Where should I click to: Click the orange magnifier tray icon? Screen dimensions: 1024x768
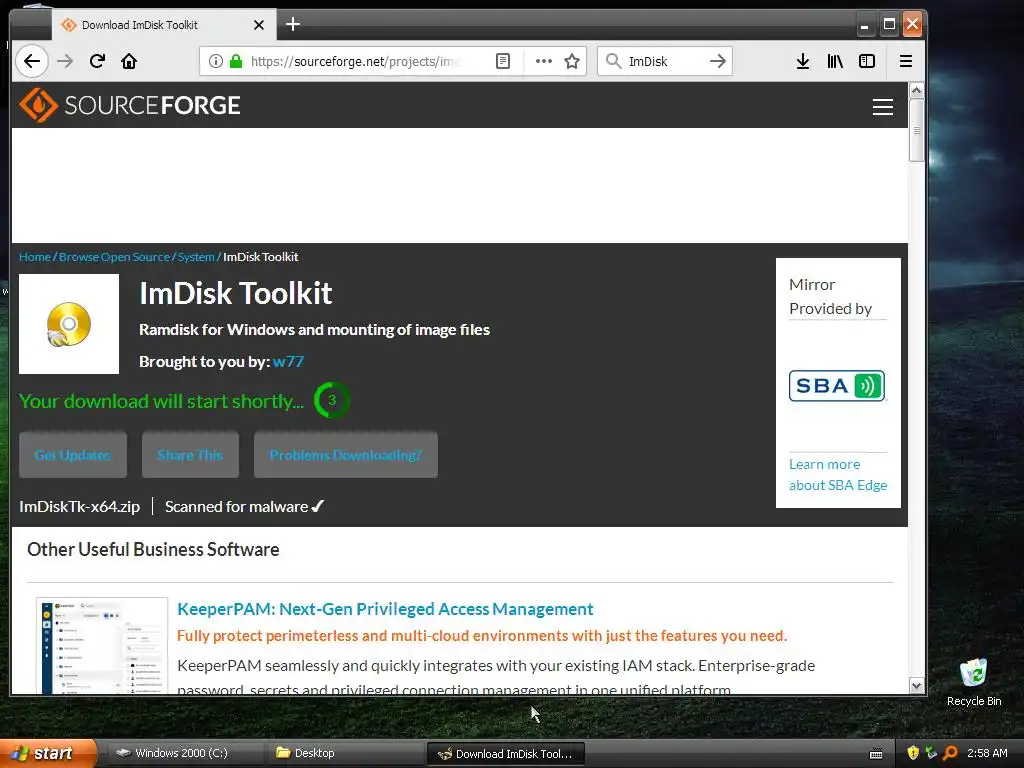pyautogui.click(x=950, y=753)
